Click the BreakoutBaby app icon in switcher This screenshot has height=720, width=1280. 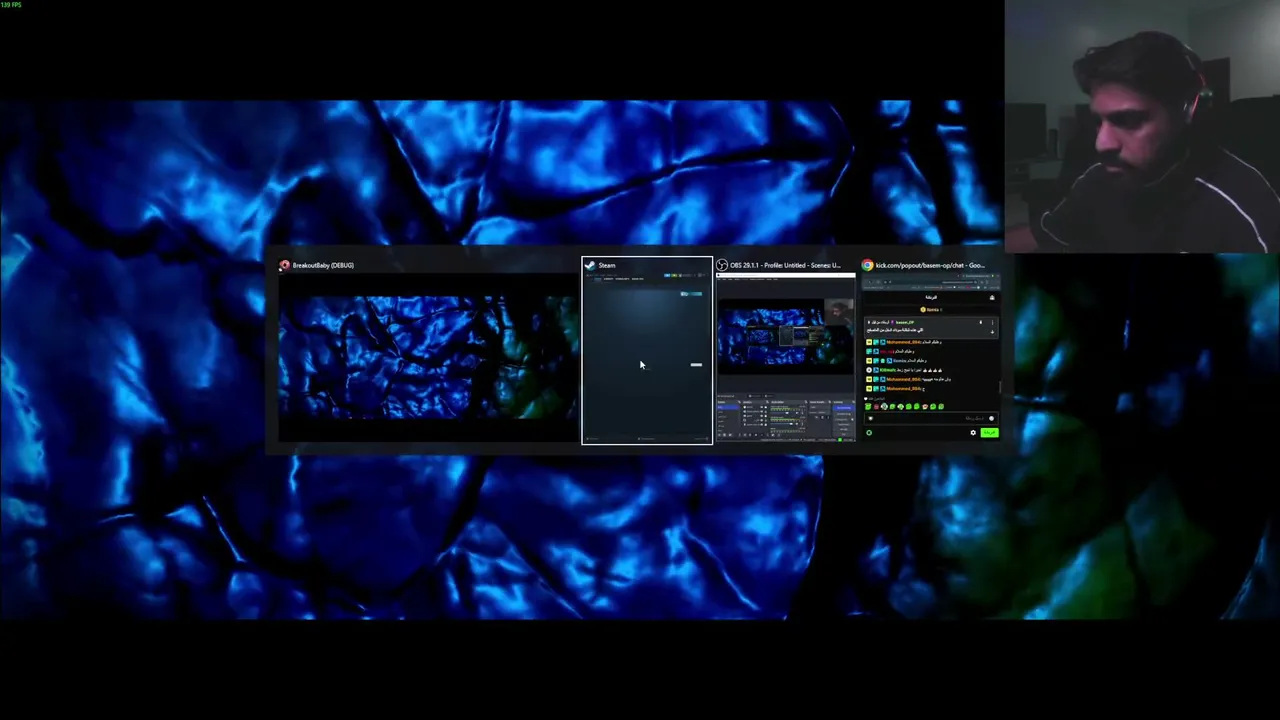pyautogui.click(x=285, y=265)
